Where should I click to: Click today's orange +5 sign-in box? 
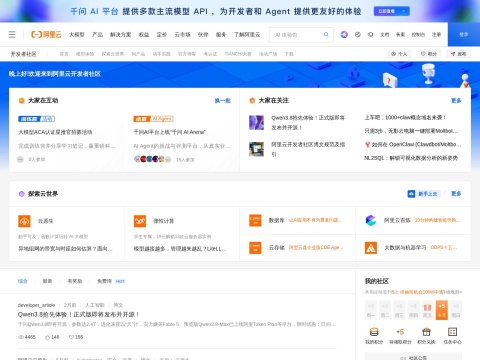442,310
